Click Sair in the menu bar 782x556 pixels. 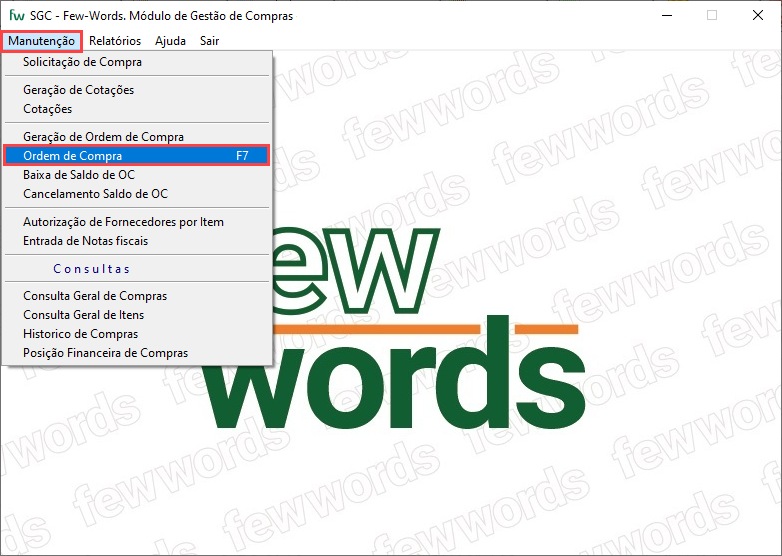coord(209,41)
